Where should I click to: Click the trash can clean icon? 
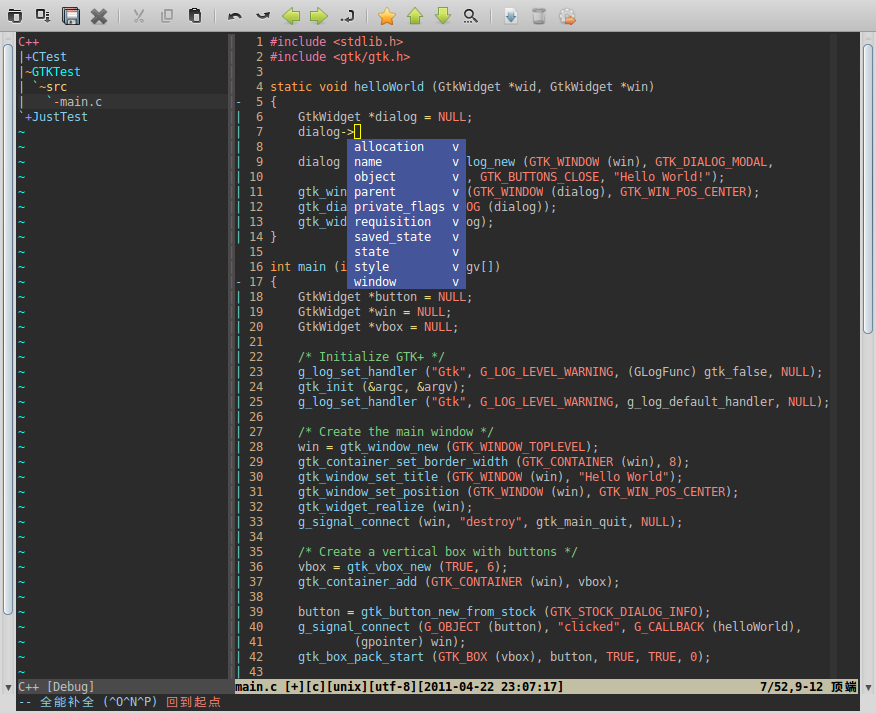click(x=539, y=16)
